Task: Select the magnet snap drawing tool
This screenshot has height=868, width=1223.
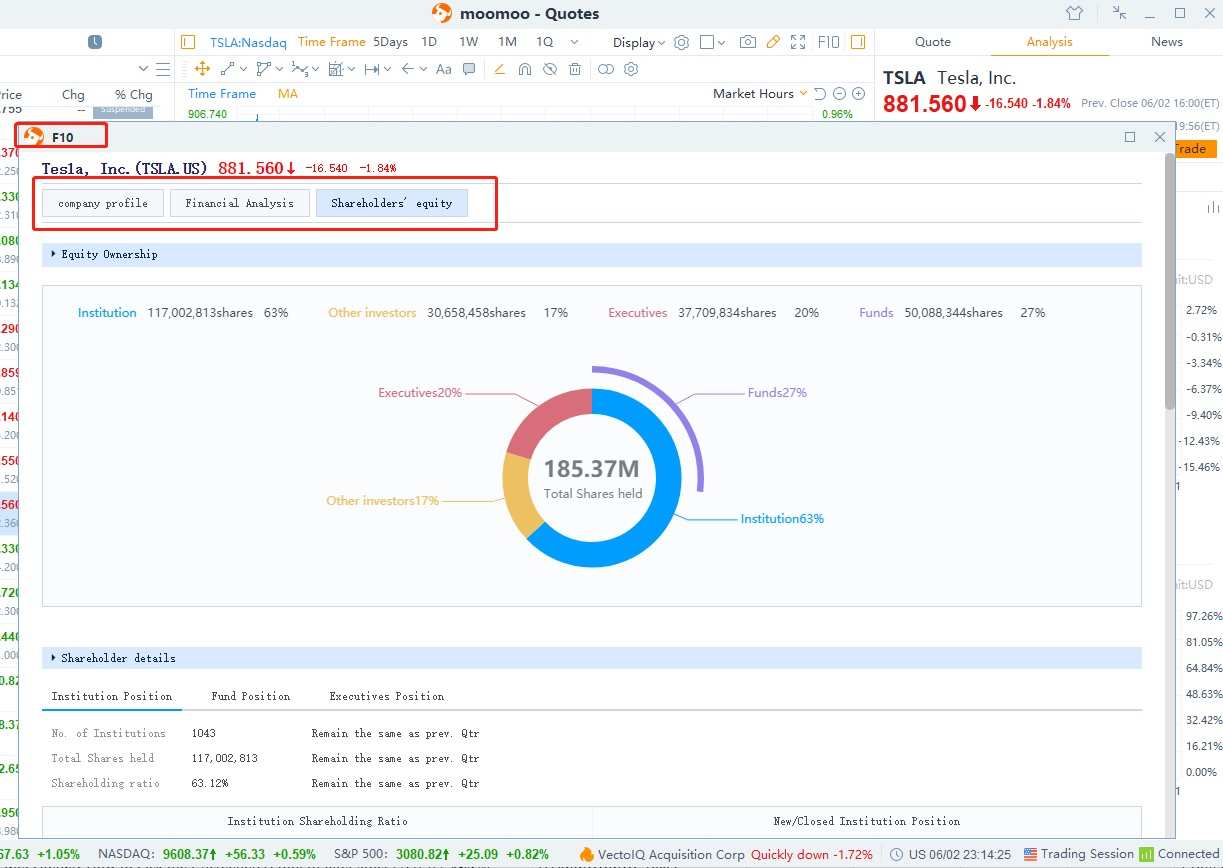Action: pyautogui.click(x=525, y=69)
